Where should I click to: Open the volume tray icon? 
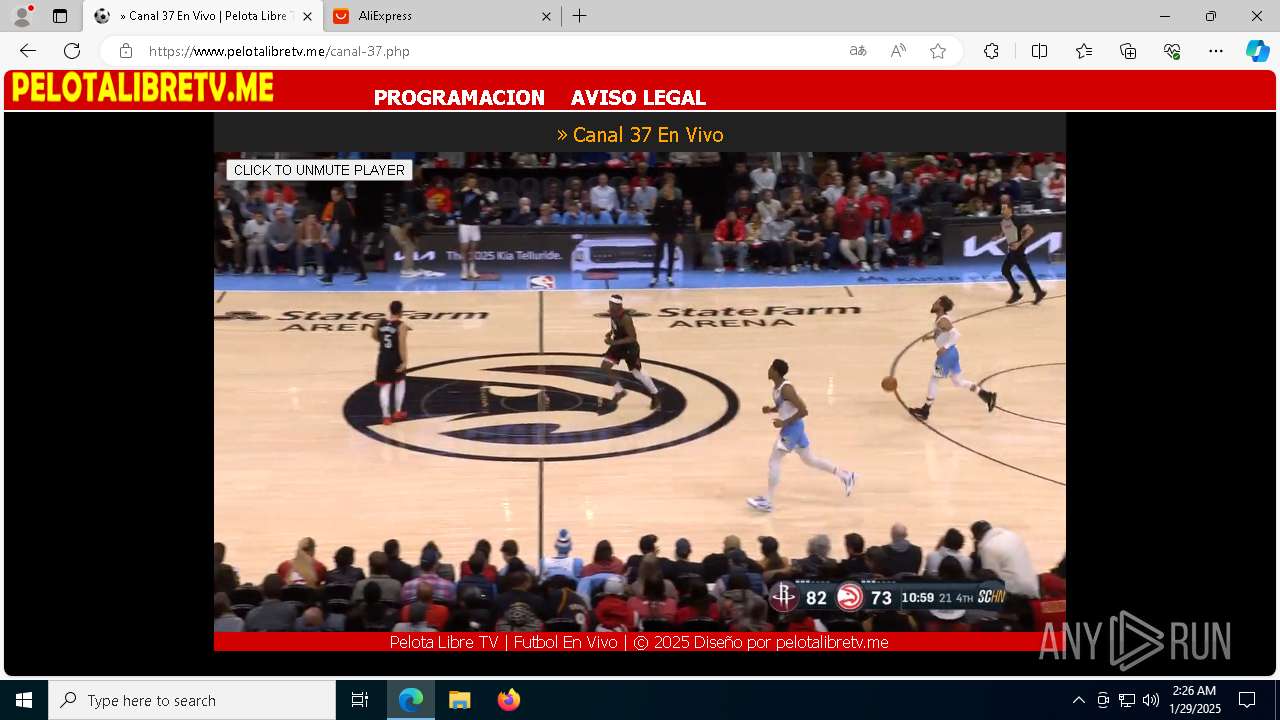[x=1151, y=700]
